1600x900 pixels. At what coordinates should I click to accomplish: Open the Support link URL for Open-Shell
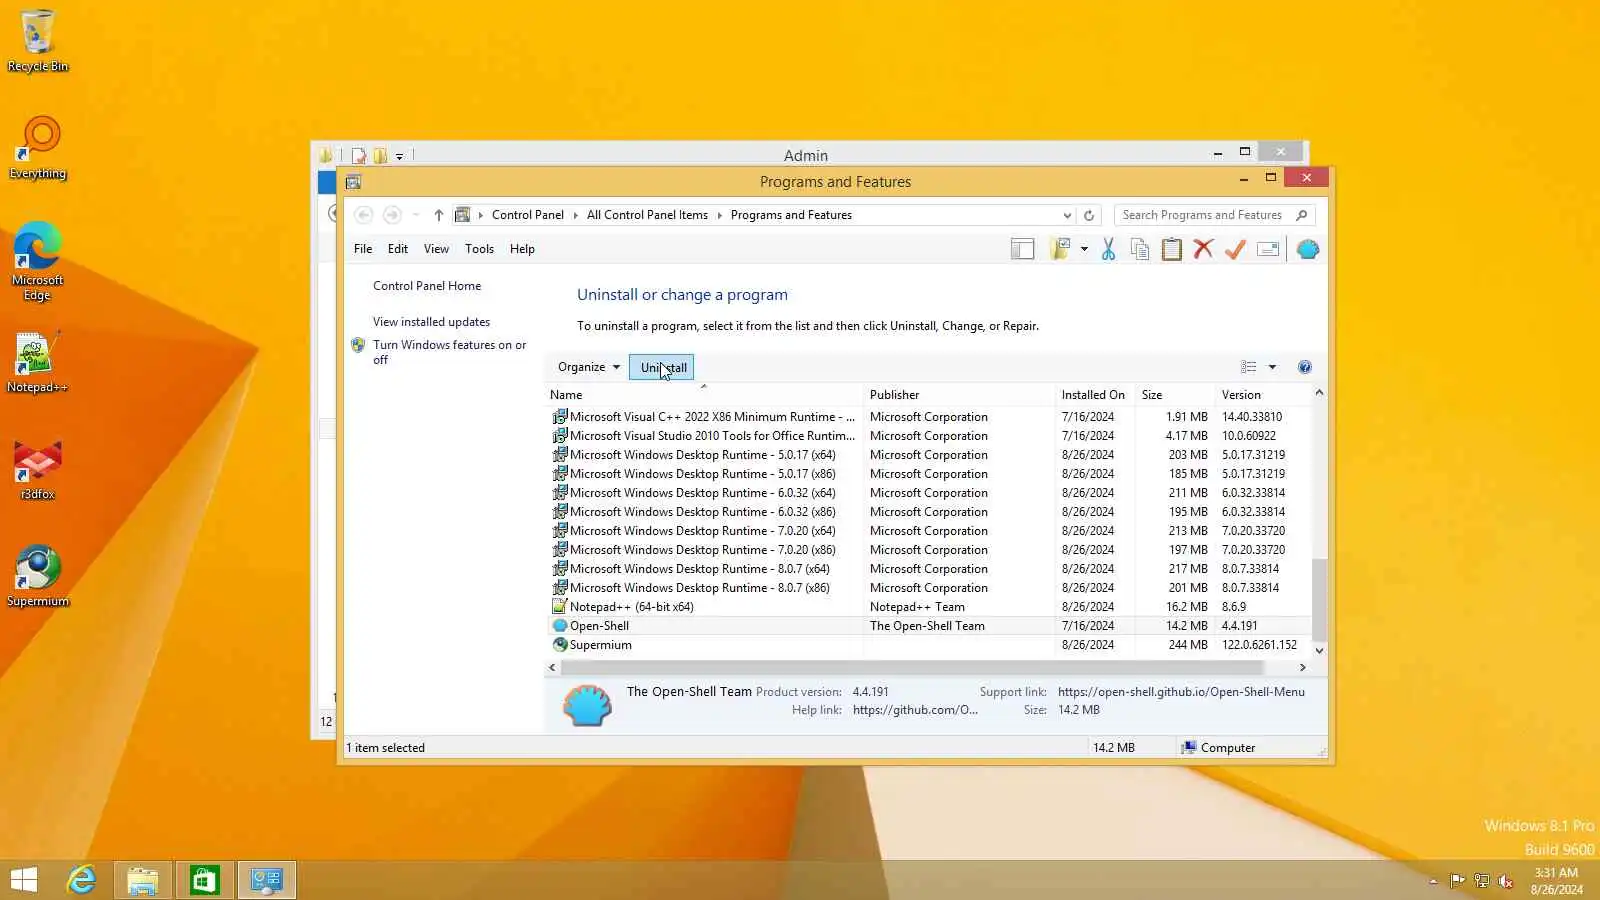click(x=1181, y=692)
